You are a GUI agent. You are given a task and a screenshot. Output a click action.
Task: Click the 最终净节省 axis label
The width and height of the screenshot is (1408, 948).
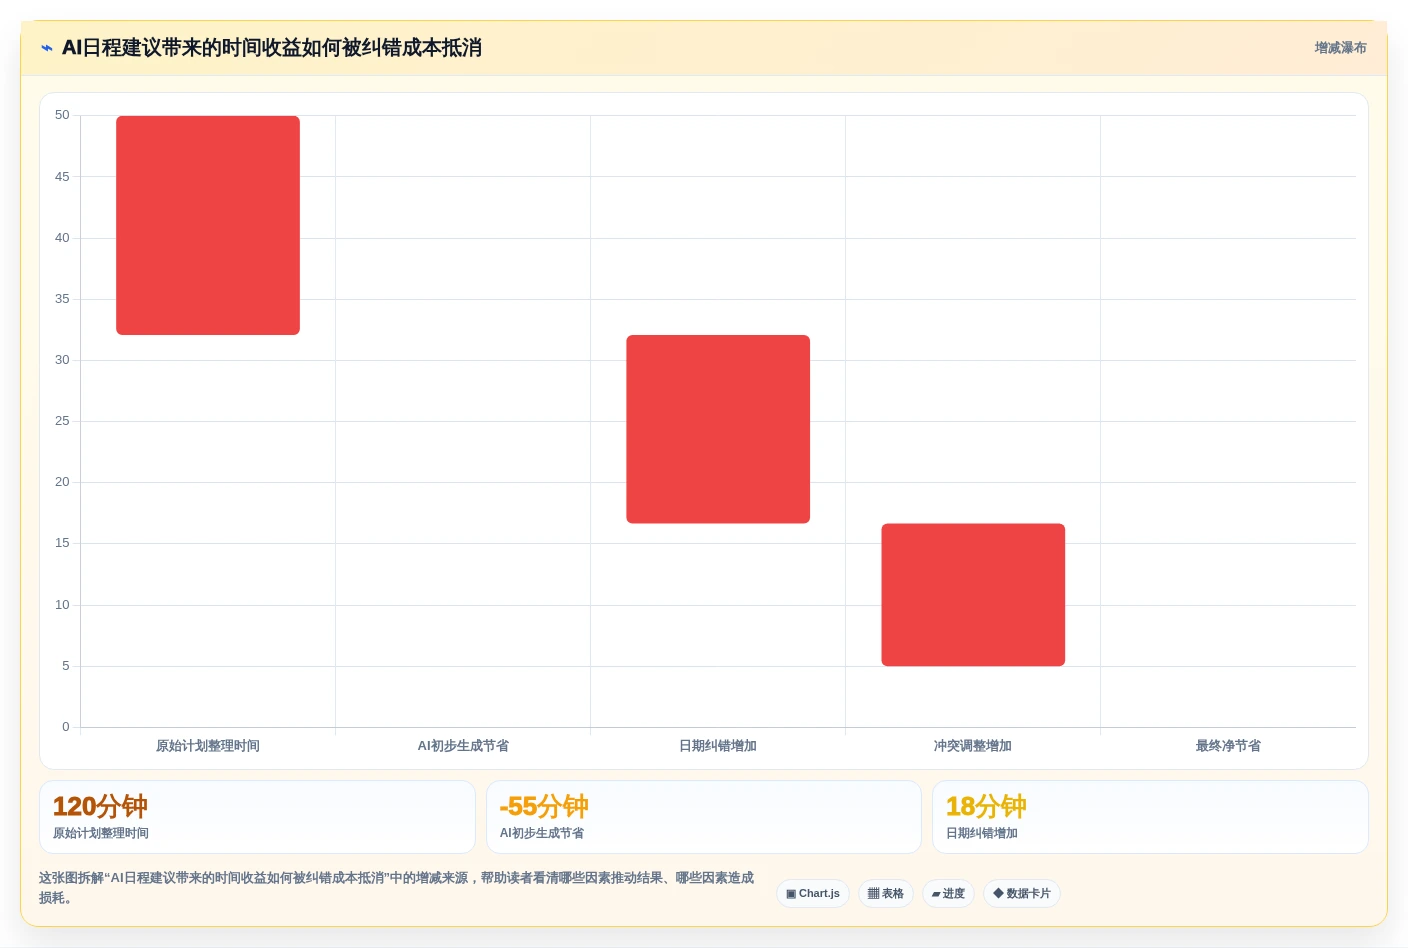click(x=1228, y=746)
